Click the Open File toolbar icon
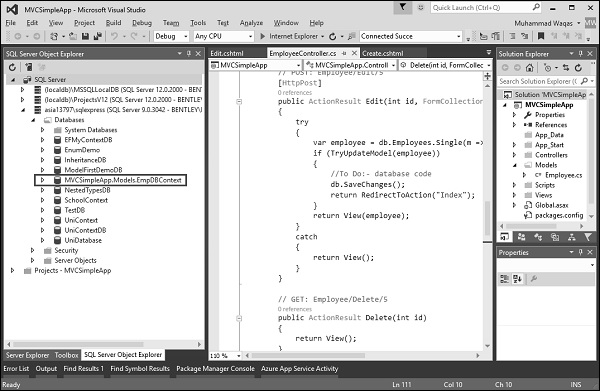The image size is (600, 391). 73,36
